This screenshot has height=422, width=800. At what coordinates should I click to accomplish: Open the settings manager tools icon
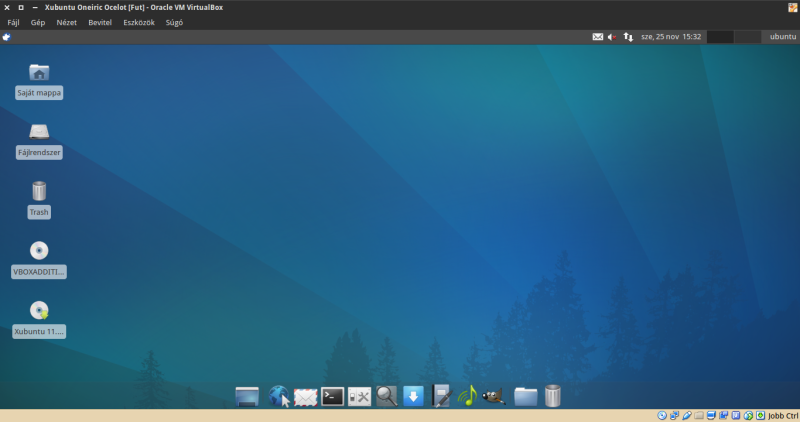[x=359, y=396]
